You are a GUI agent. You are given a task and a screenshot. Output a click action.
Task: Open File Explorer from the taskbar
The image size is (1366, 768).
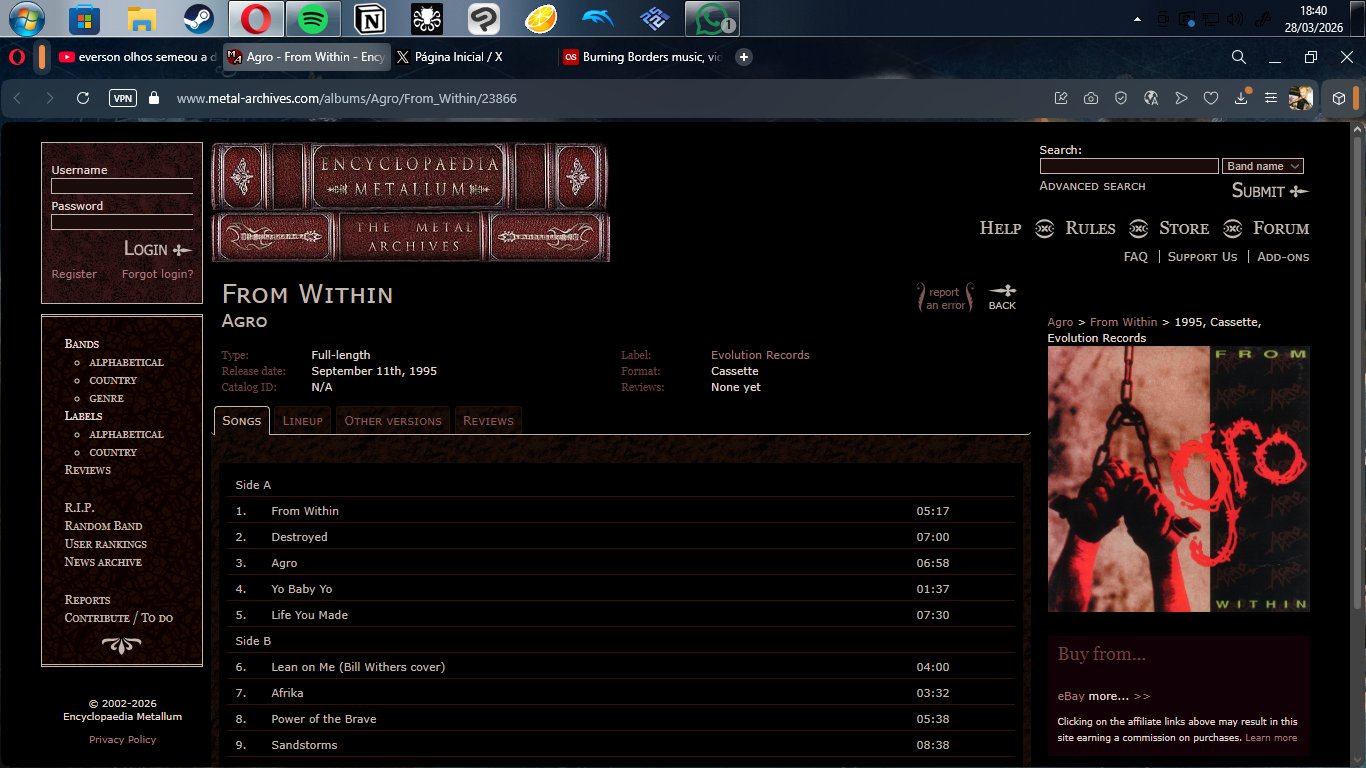coord(141,19)
